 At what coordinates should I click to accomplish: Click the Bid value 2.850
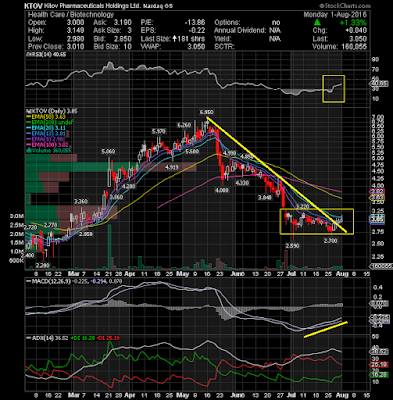click(122, 39)
